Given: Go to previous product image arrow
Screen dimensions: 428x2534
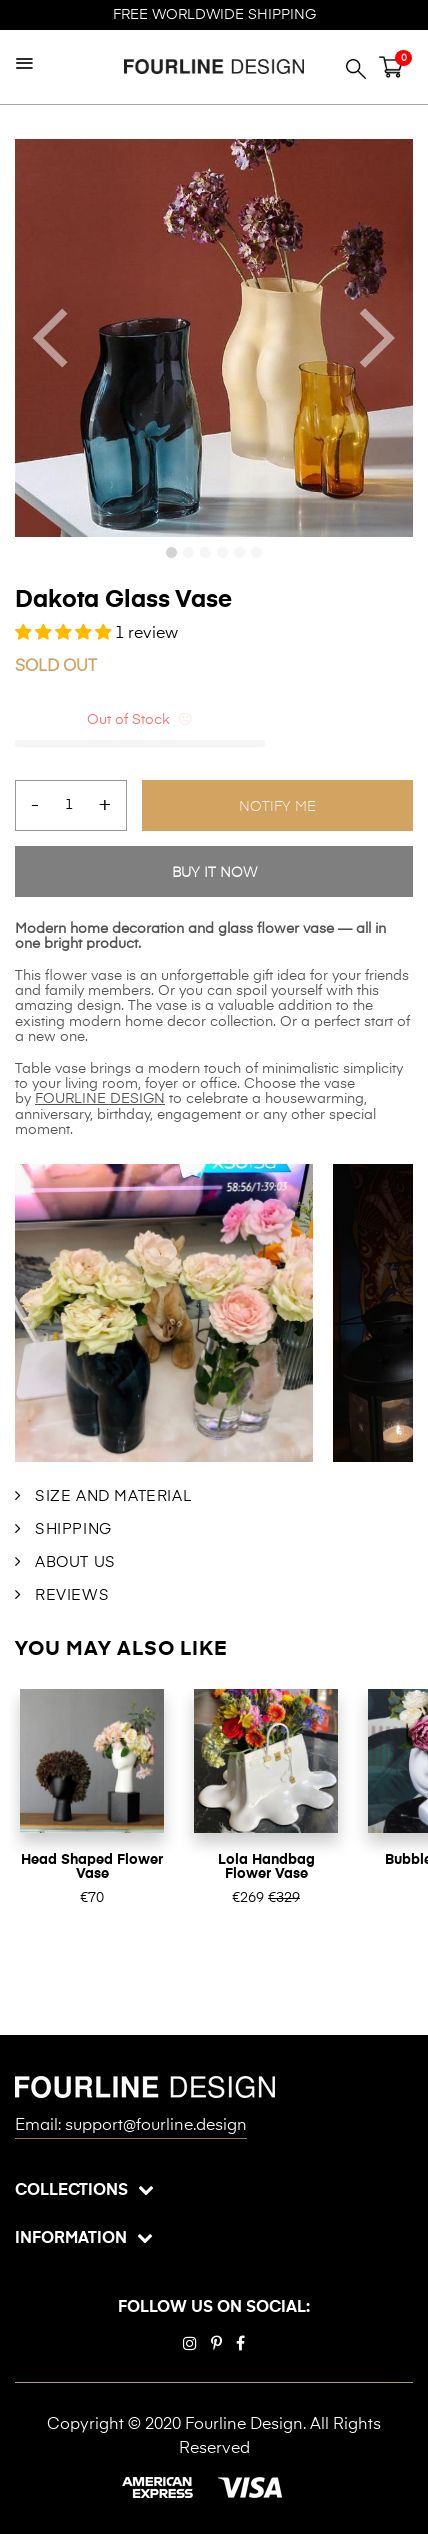Looking at the screenshot, I should 50,338.
